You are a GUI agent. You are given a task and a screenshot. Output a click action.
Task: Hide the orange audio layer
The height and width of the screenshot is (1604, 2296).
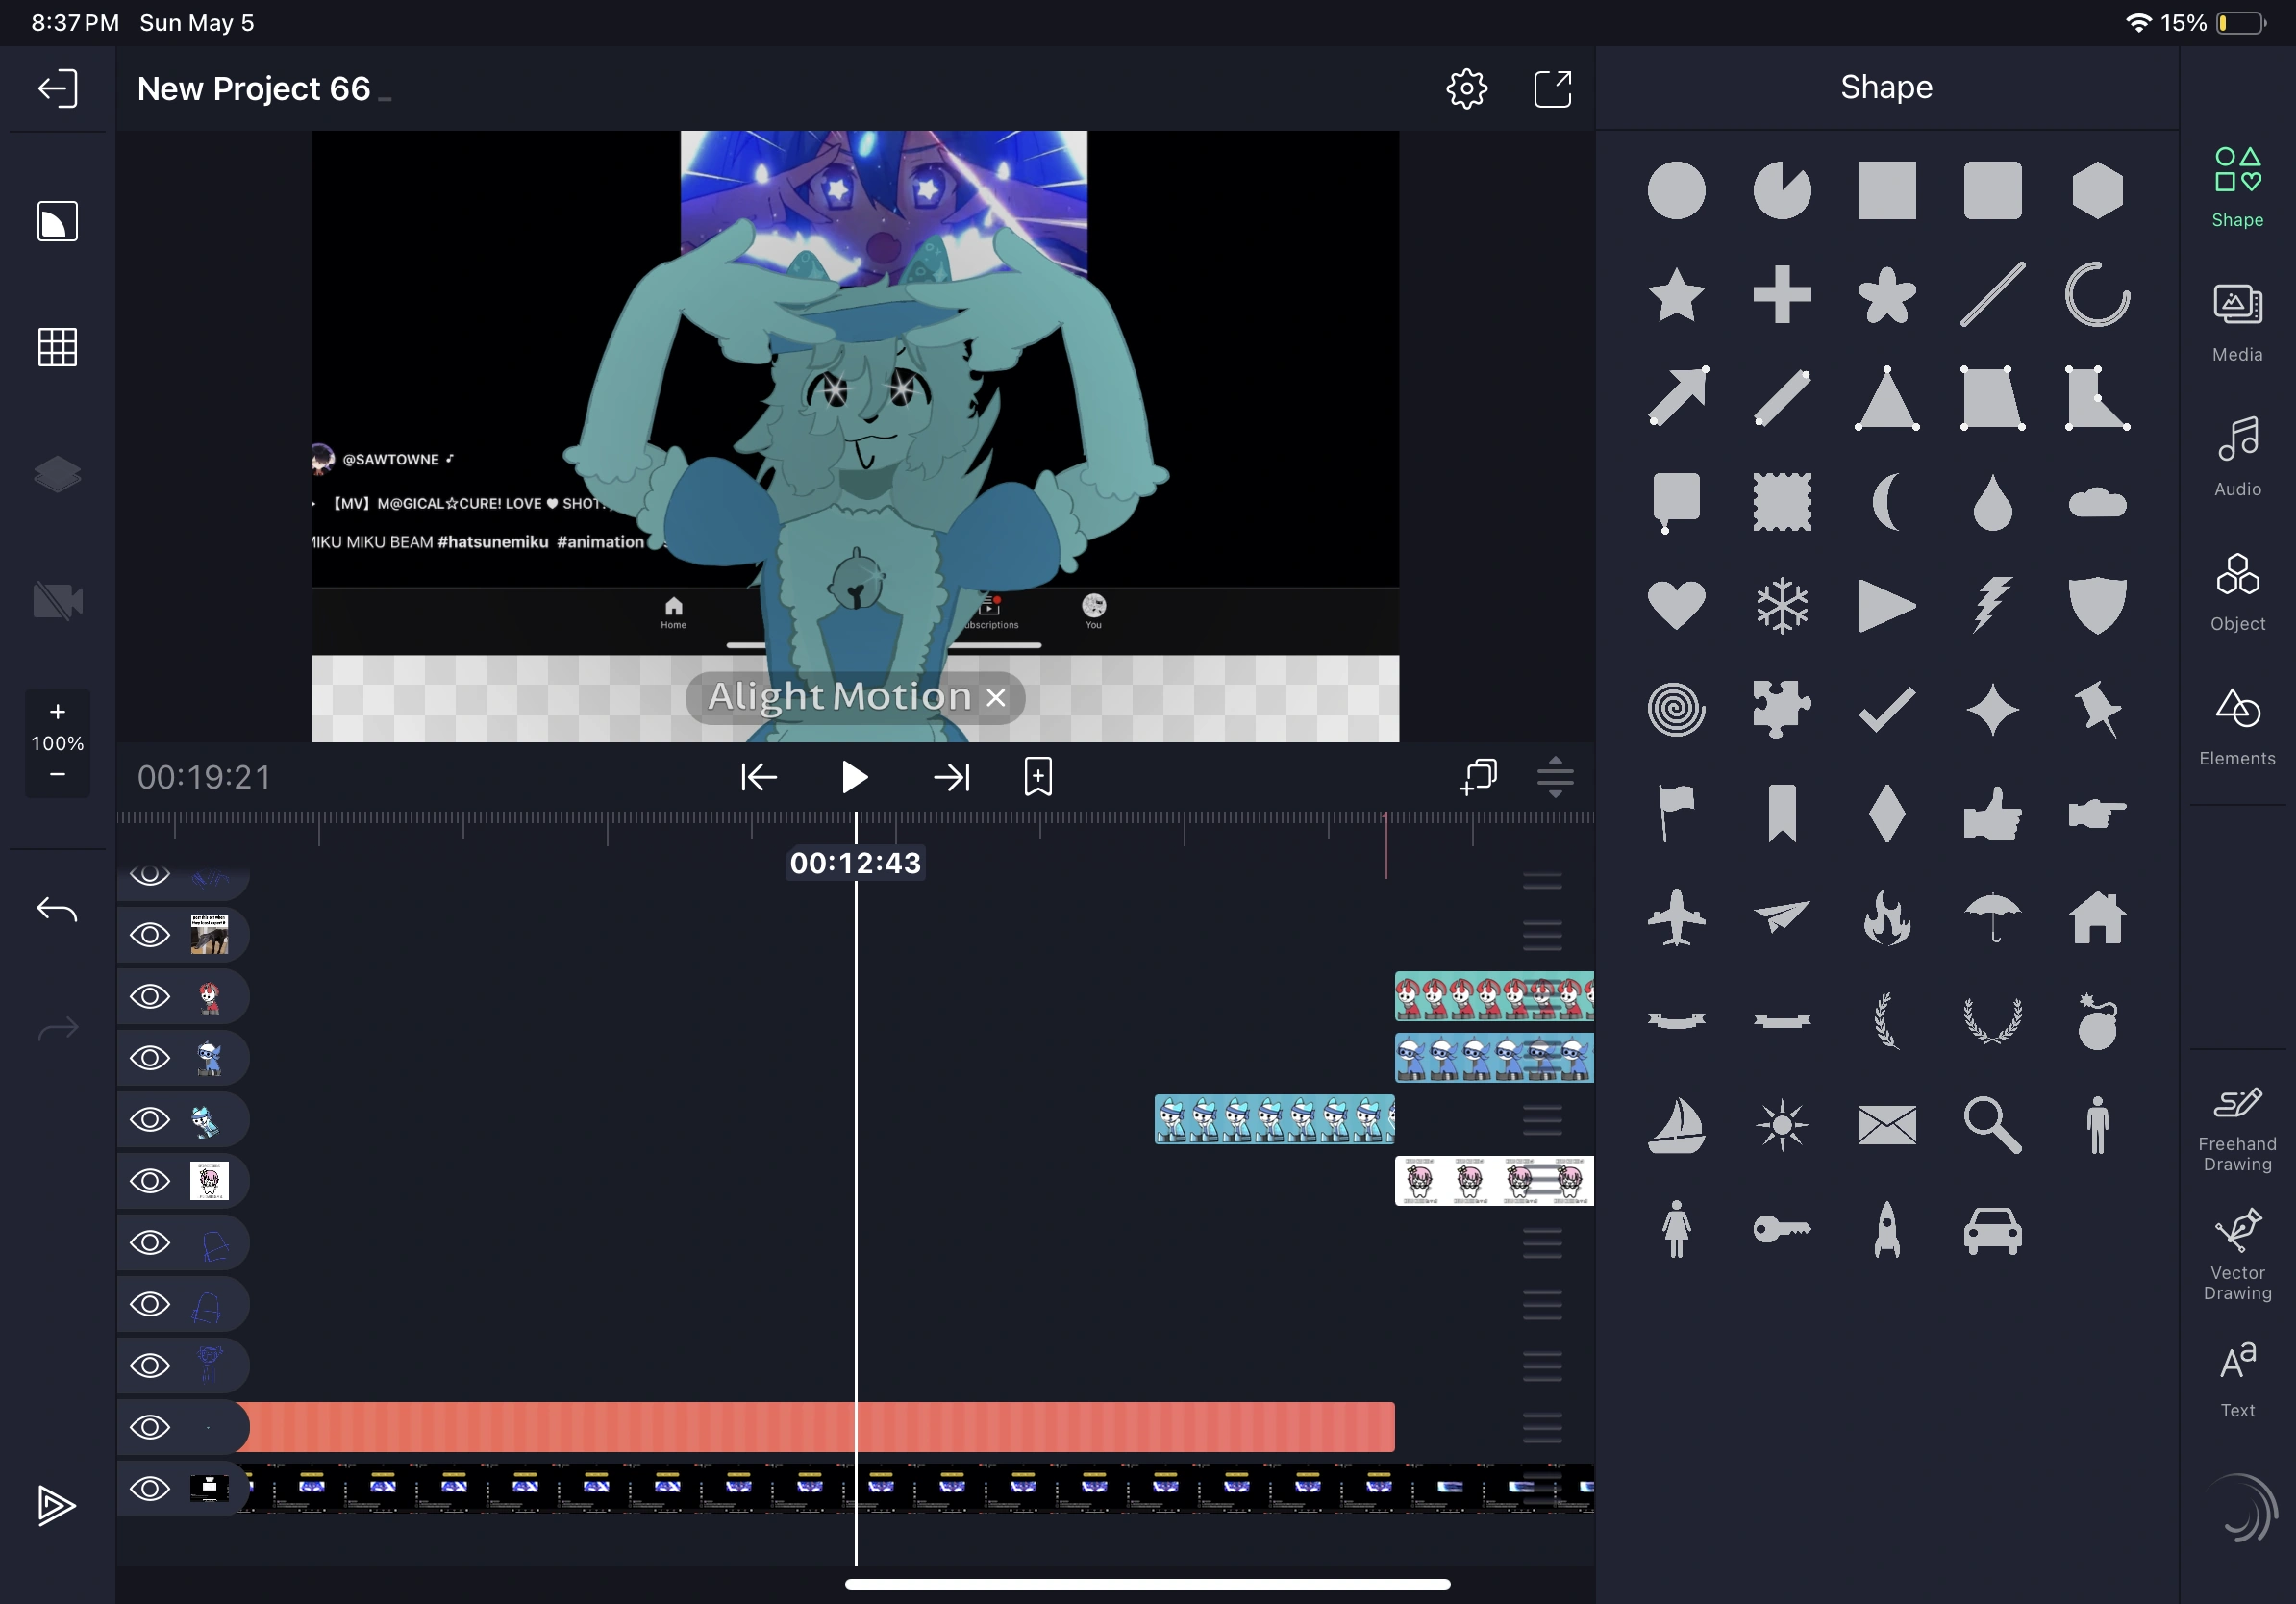pos(150,1427)
